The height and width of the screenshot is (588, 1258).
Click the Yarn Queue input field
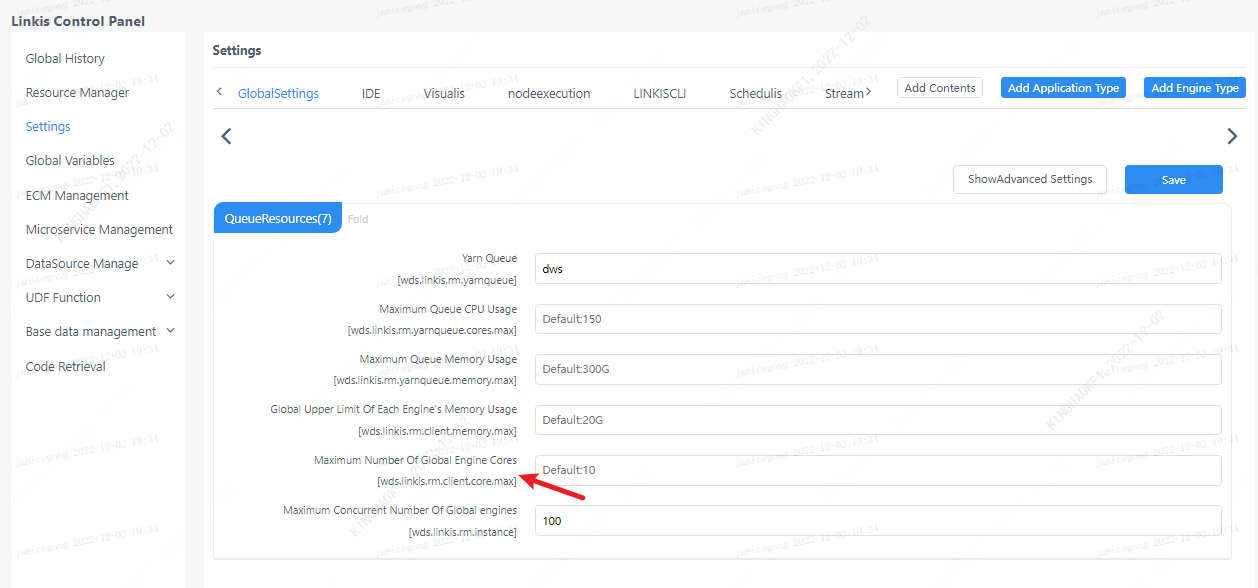point(877,269)
